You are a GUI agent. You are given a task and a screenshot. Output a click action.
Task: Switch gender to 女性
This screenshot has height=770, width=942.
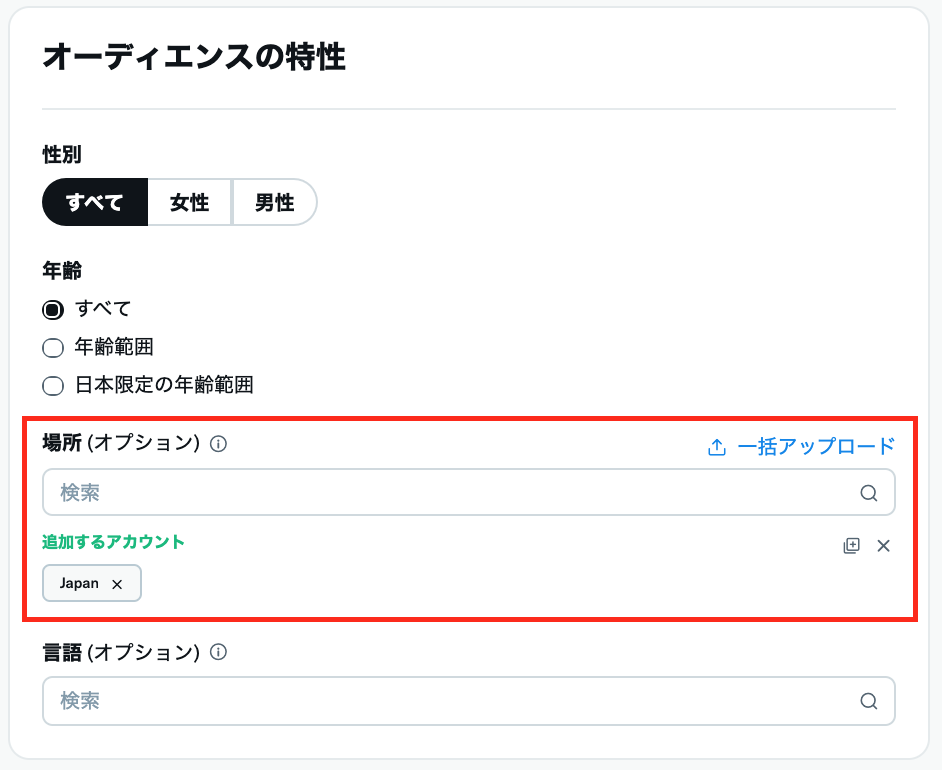(x=189, y=203)
